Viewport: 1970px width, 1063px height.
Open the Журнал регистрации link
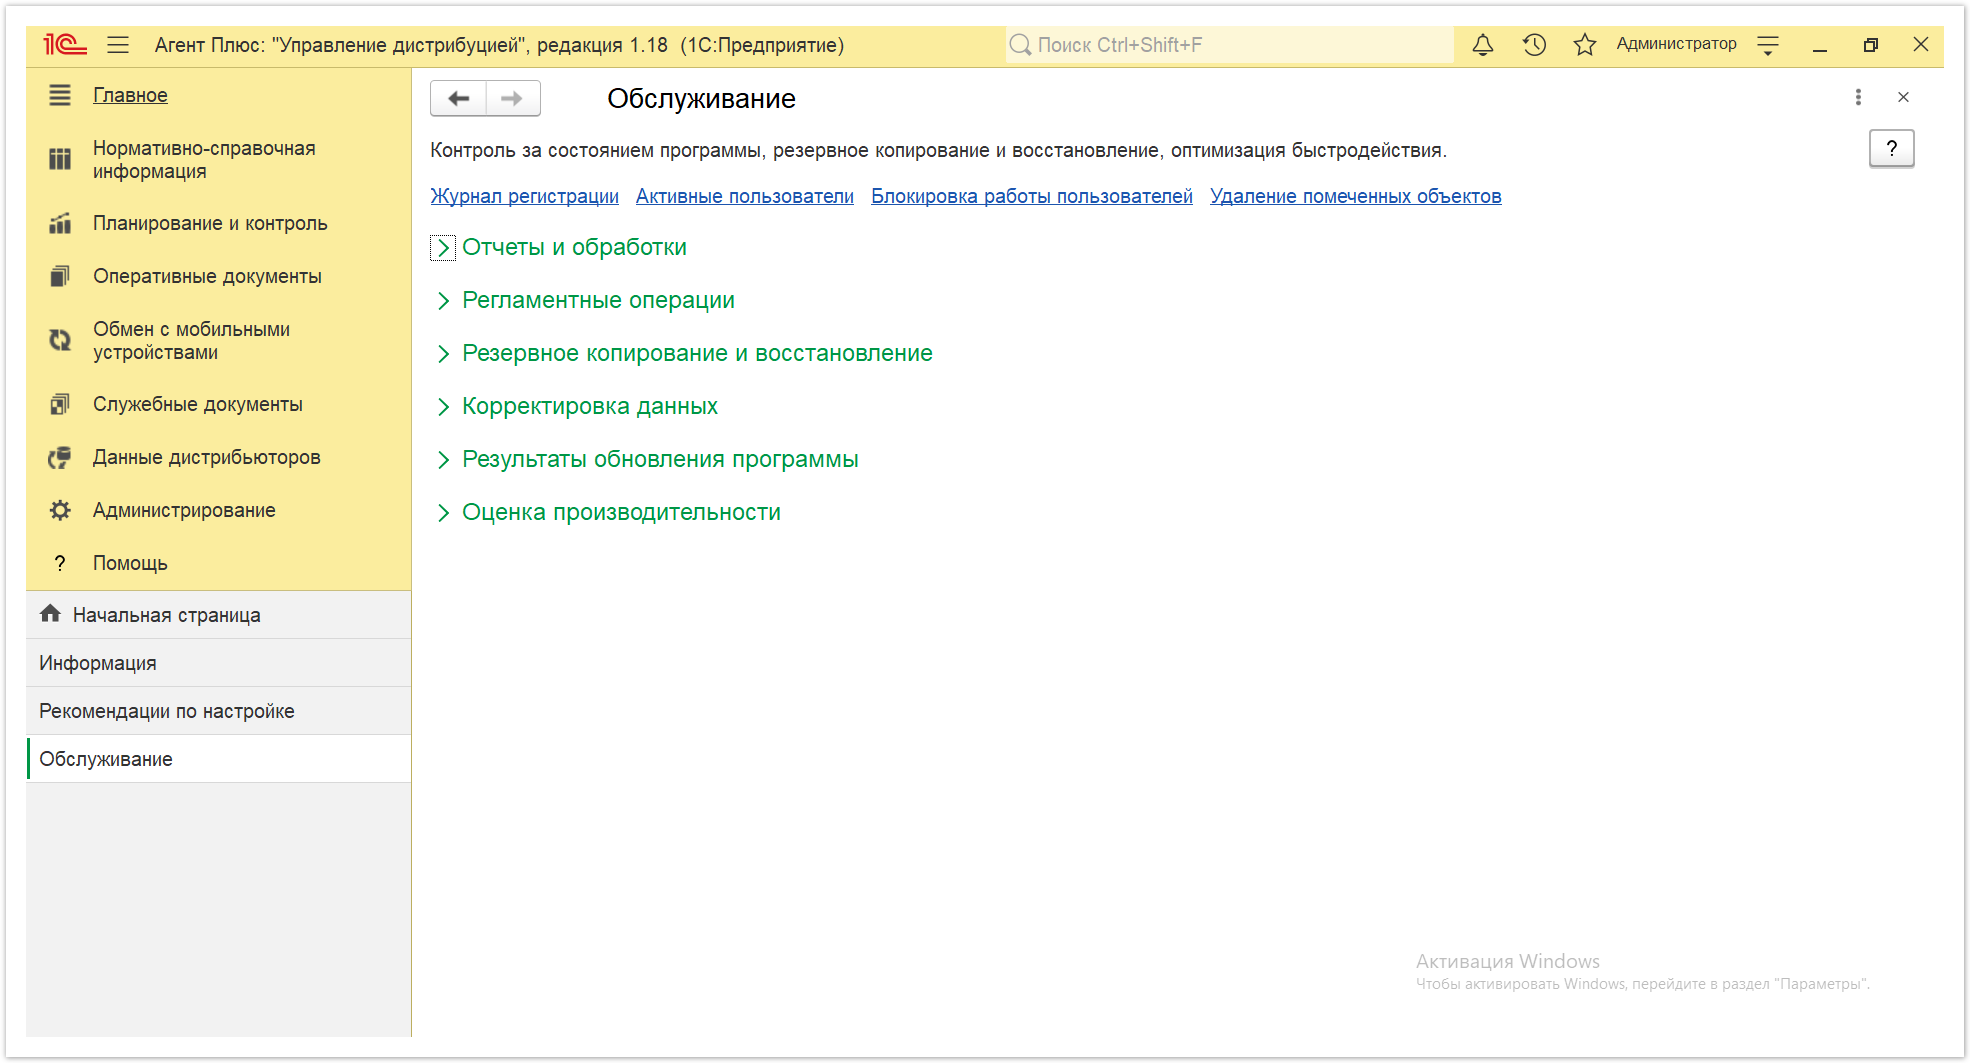[524, 196]
